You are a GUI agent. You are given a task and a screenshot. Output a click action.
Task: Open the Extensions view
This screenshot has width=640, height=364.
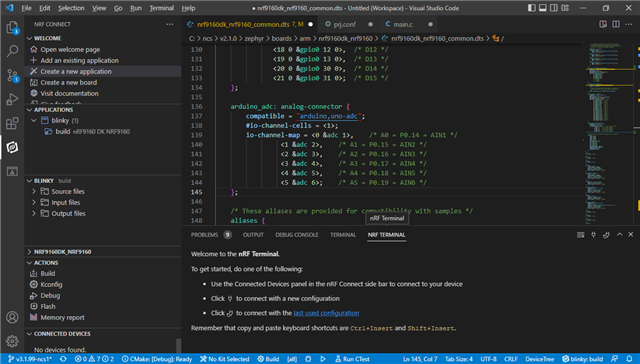pyautogui.click(x=12, y=123)
